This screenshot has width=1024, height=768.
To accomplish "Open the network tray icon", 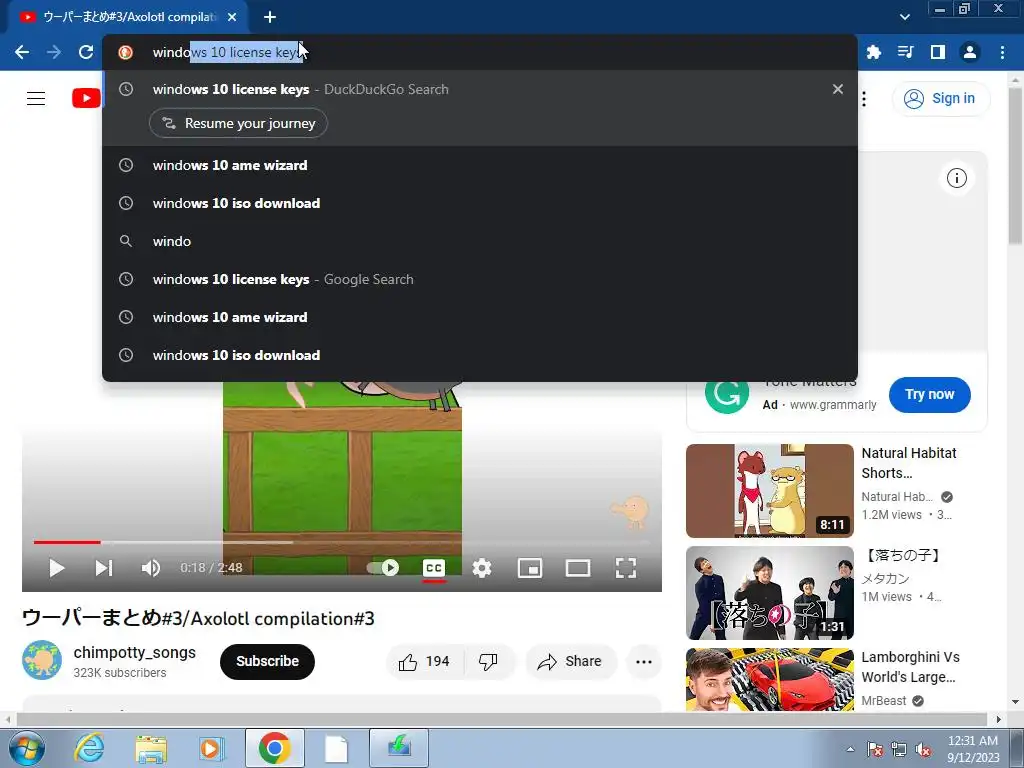I will [x=899, y=750].
